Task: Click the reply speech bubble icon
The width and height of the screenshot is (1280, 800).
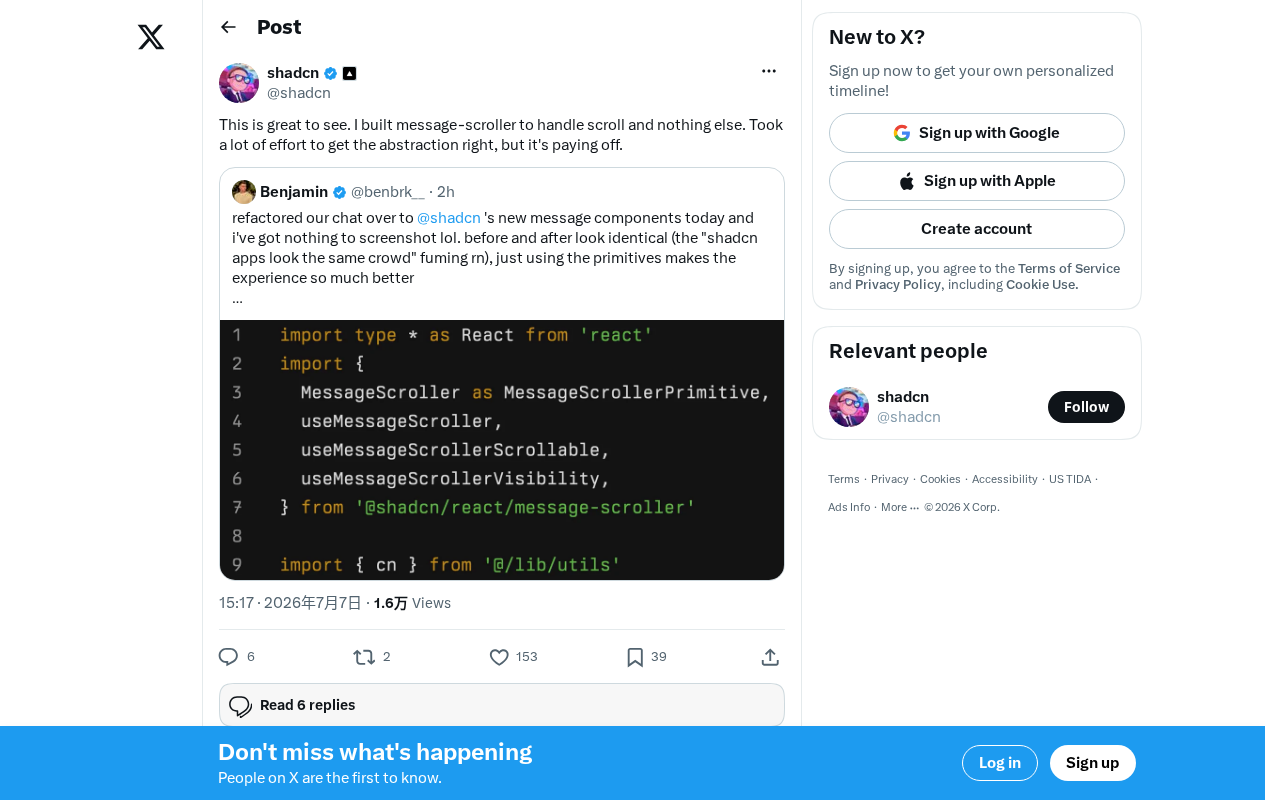Action: point(228,657)
